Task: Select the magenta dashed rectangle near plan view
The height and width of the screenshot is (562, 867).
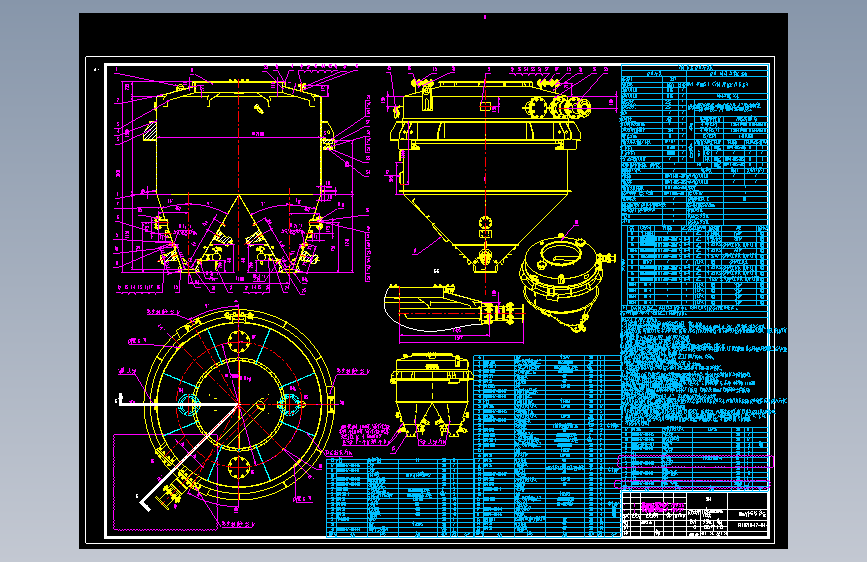Action: pos(165,481)
